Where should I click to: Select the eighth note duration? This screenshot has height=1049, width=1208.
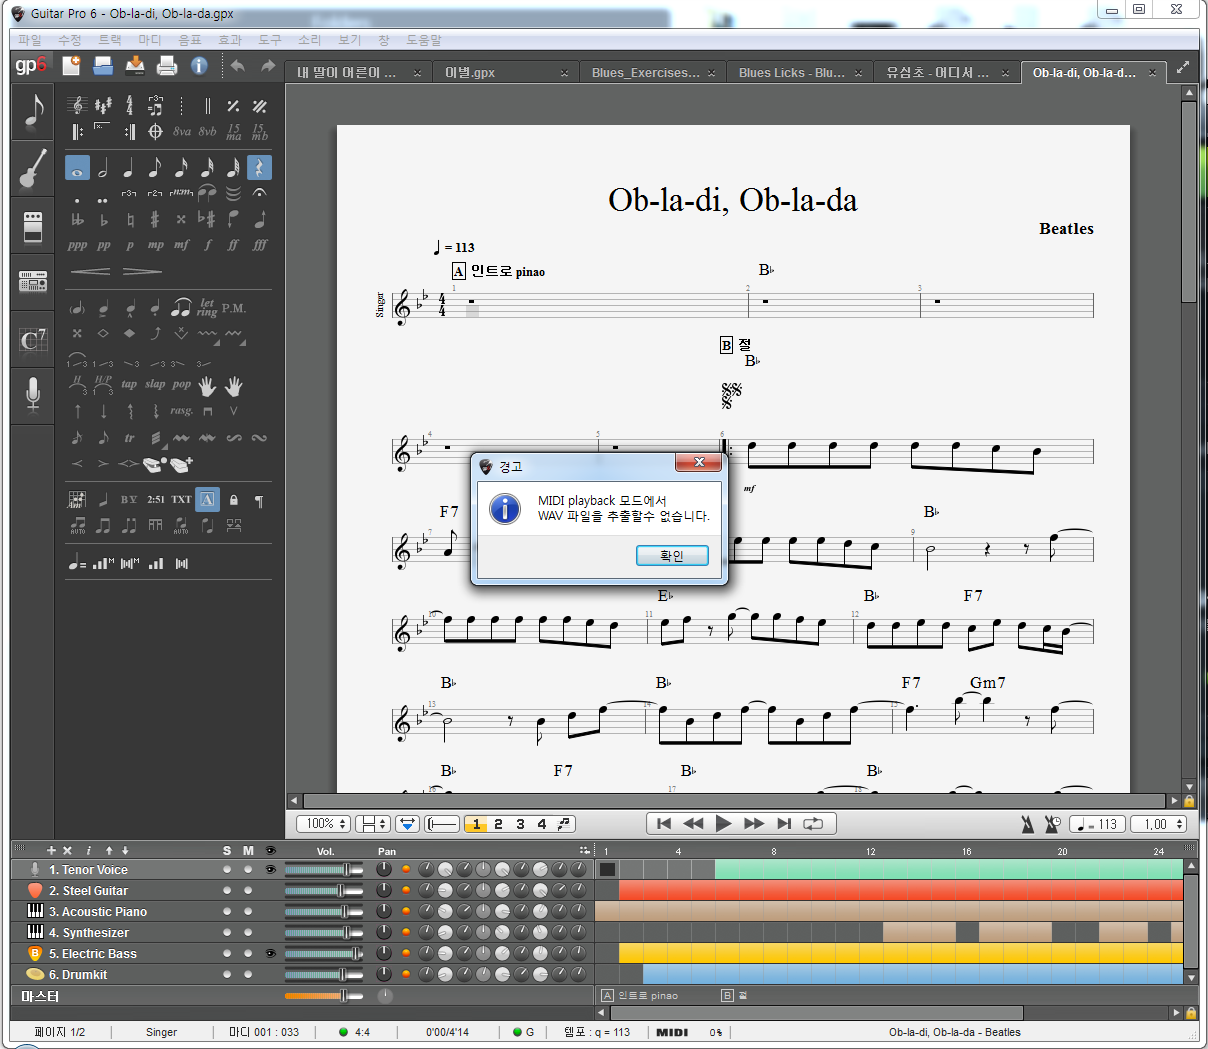tap(155, 168)
